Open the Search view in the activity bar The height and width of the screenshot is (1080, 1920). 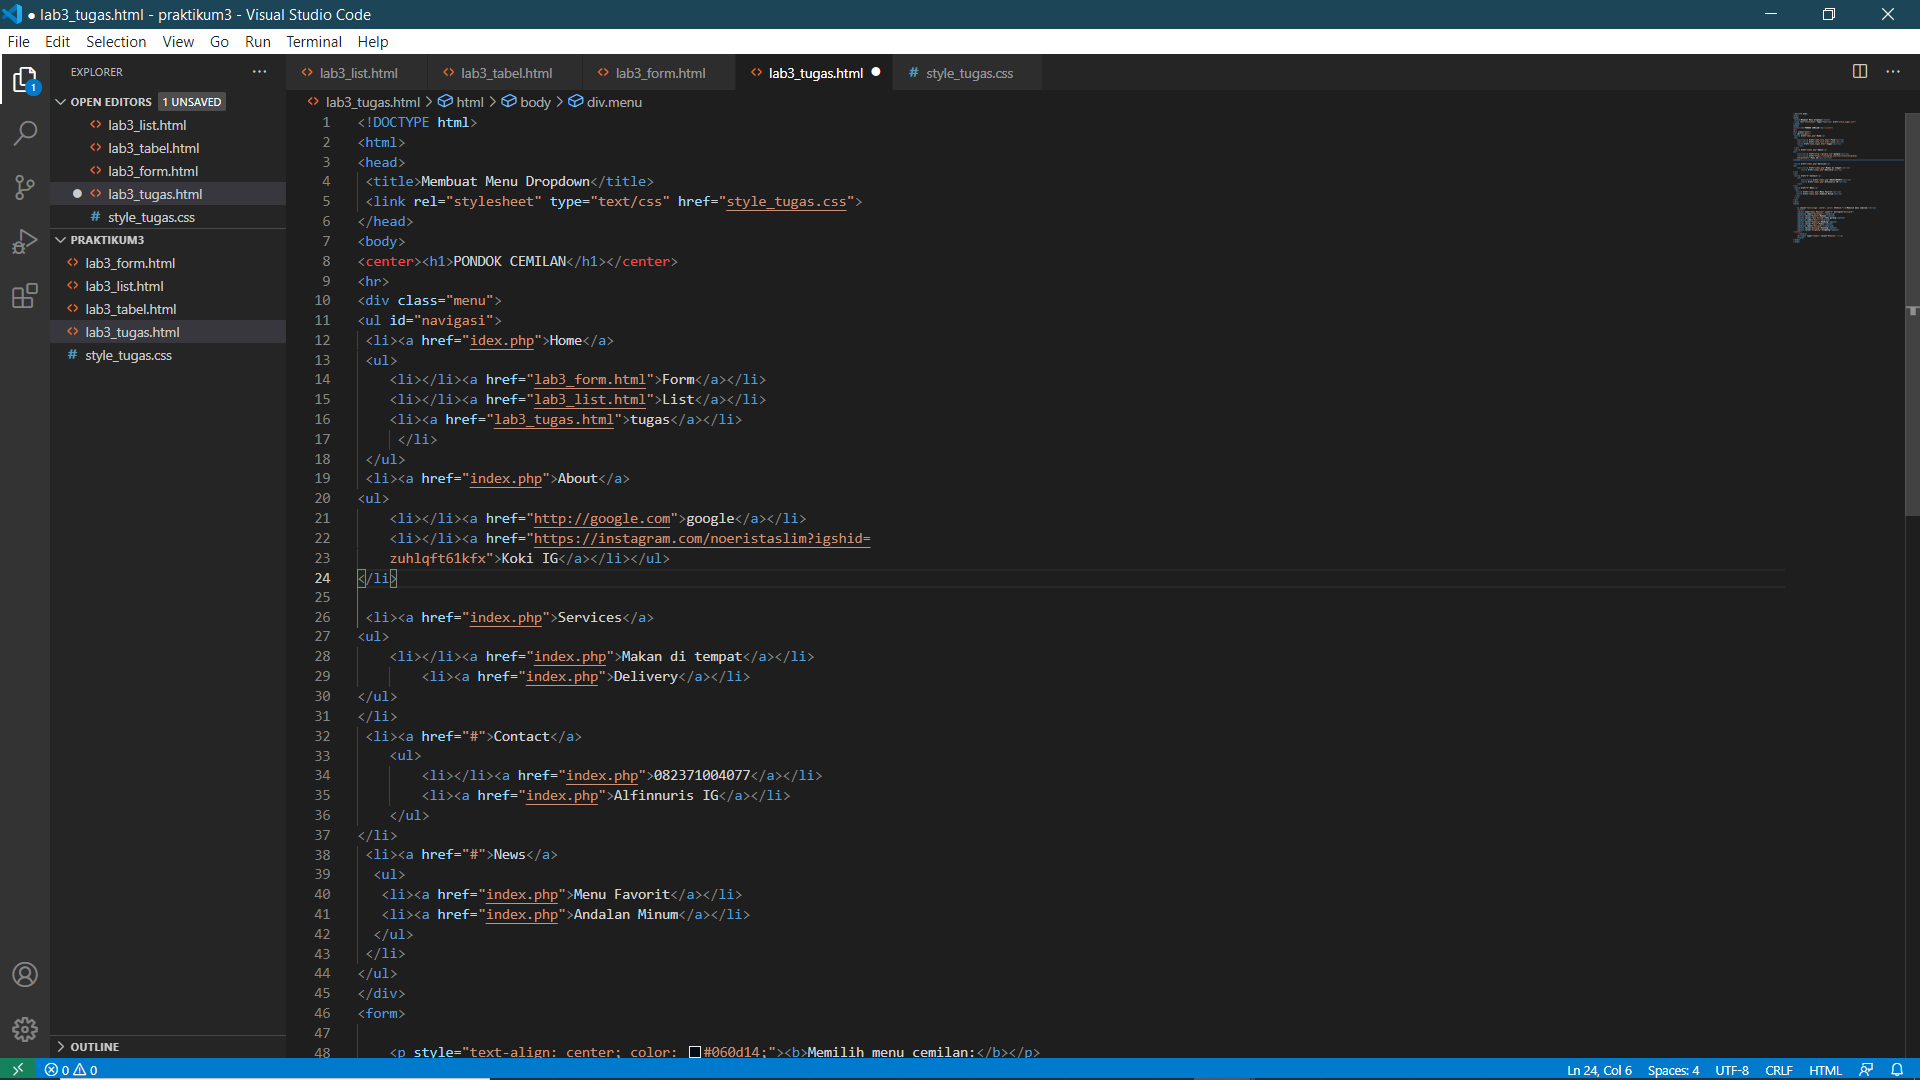(x=25, y=133)
